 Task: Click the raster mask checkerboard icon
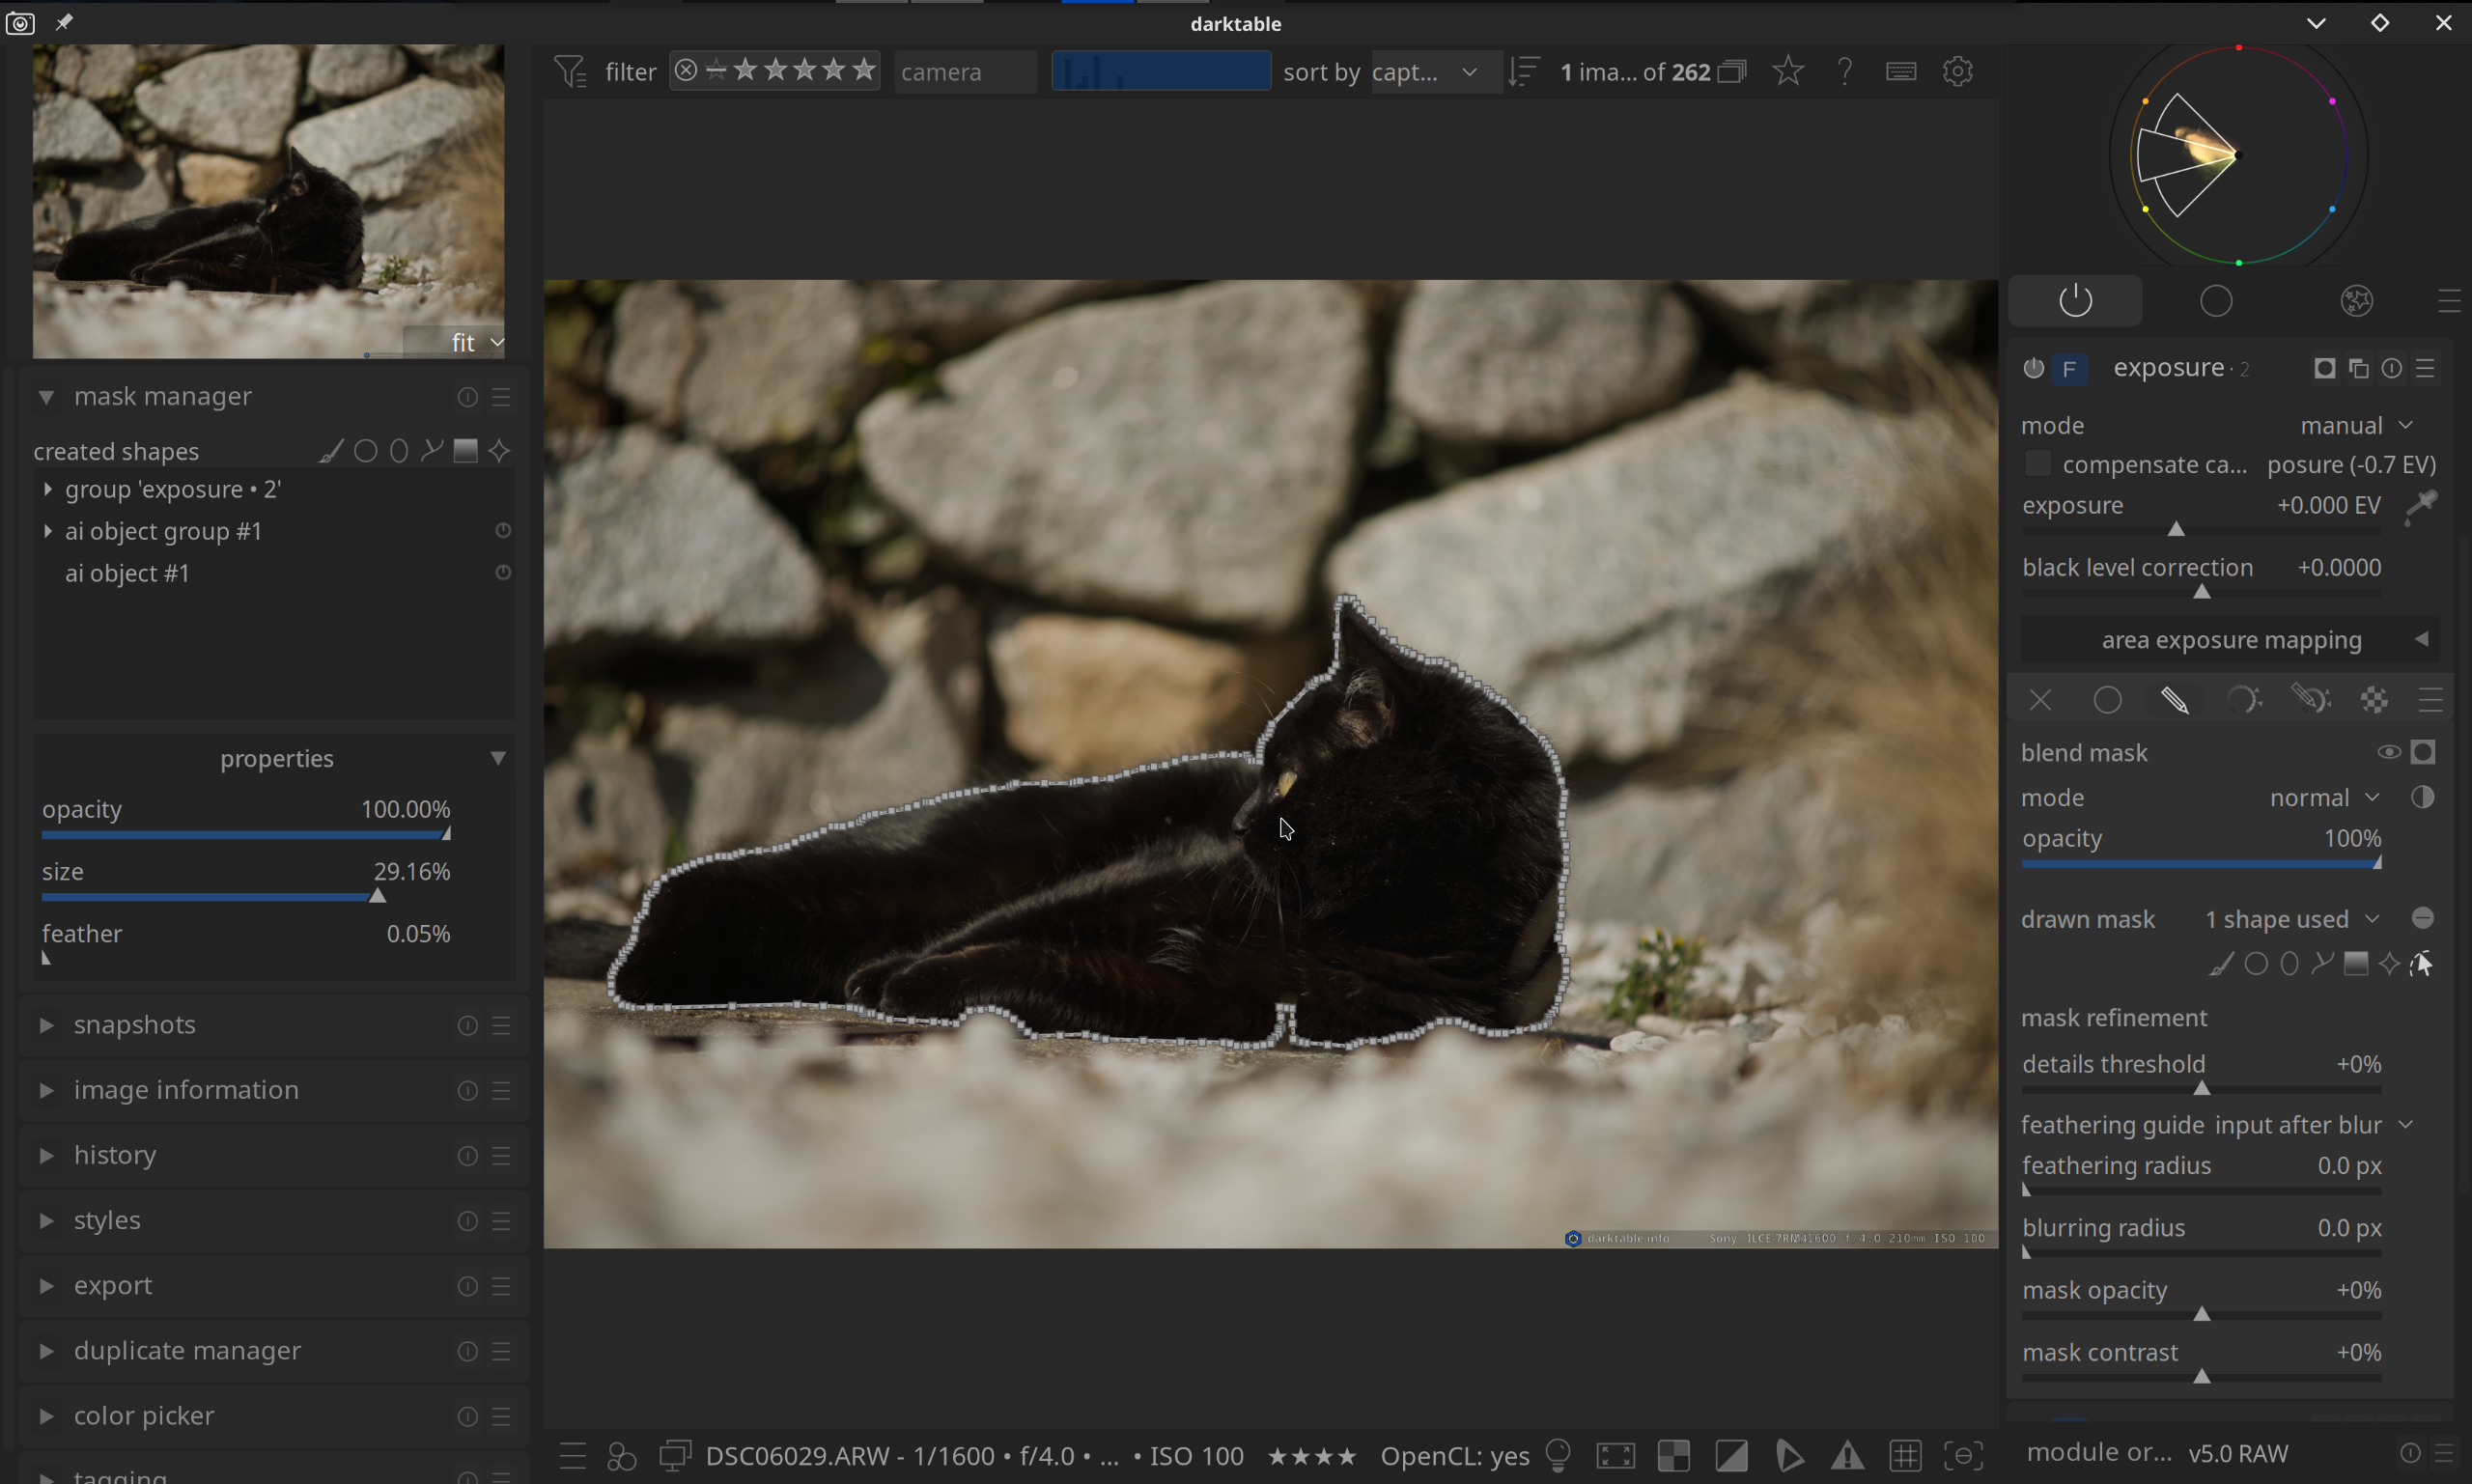[x=2375, y=700]
